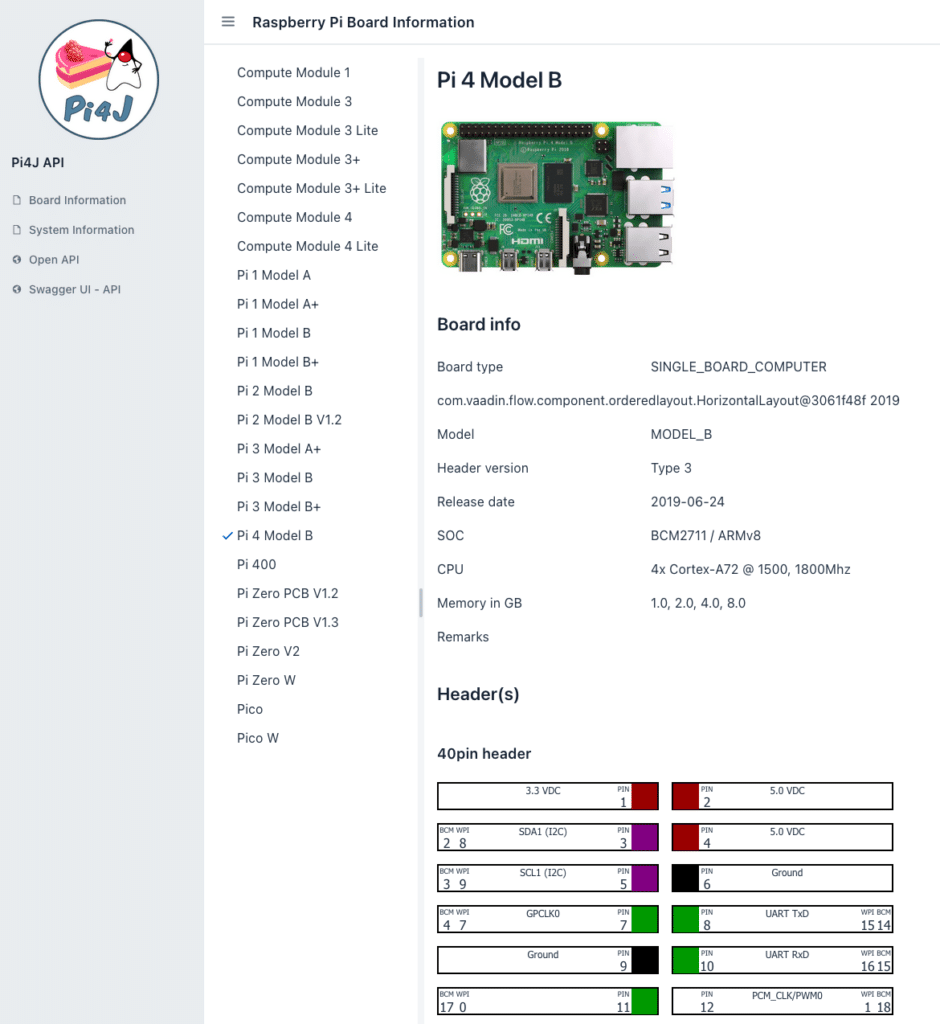
Task: Select Pi 1 Model B+
Action: [x=278, y=362]
